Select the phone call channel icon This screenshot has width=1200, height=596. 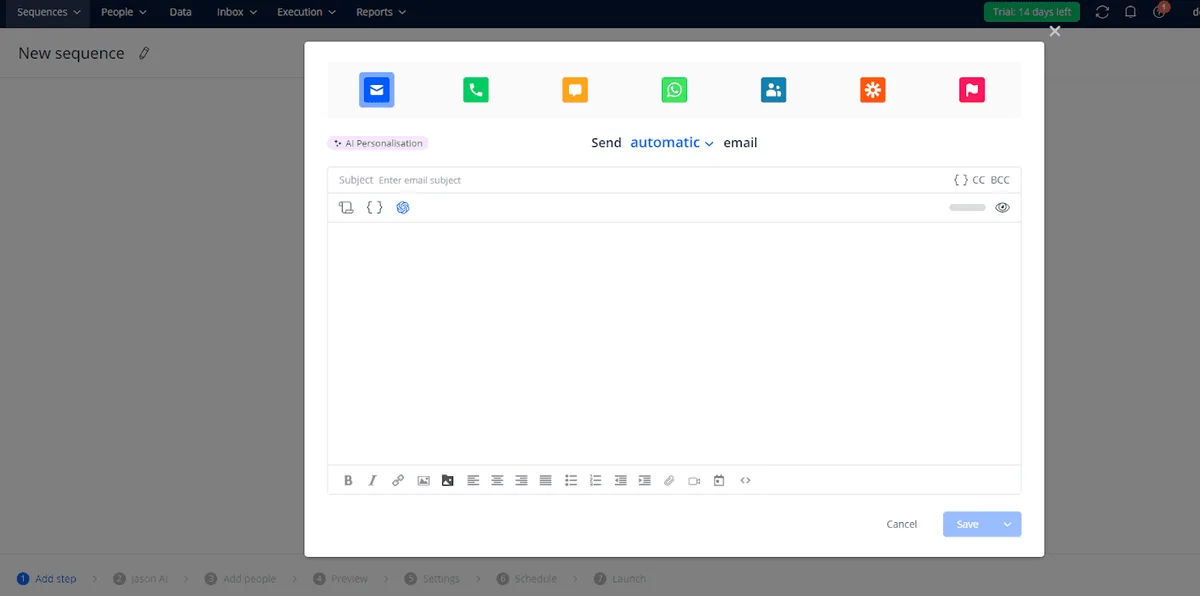click(x=475, y=89)
